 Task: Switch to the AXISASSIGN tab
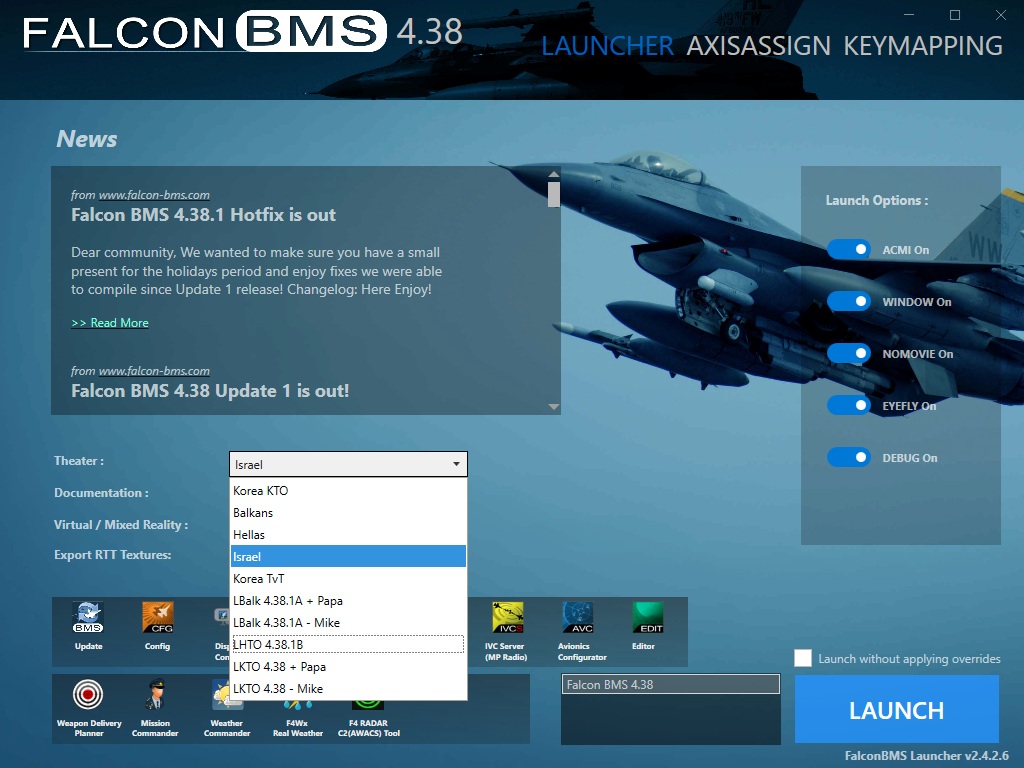click(758, 46)
